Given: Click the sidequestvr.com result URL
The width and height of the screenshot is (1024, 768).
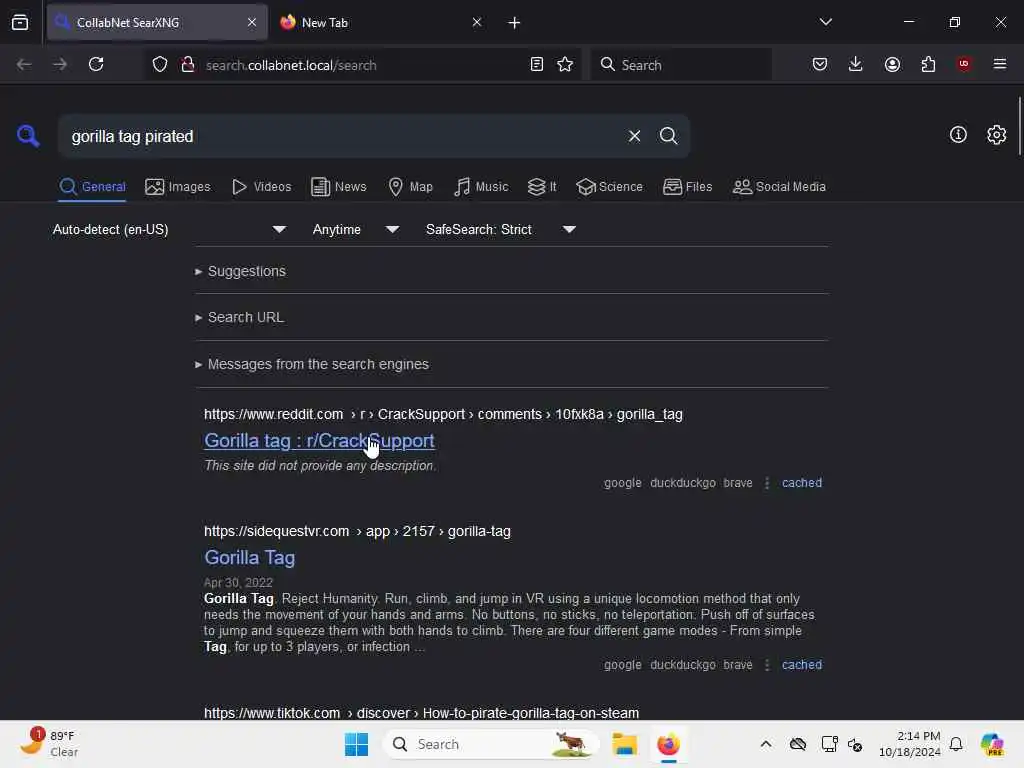Looking at the screenshot, I should pyautogui.click(x=357, y=531).
